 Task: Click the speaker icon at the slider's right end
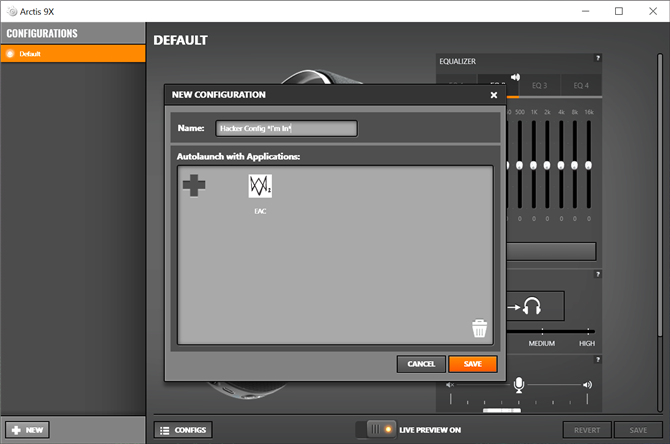click(x=587, y=384)
